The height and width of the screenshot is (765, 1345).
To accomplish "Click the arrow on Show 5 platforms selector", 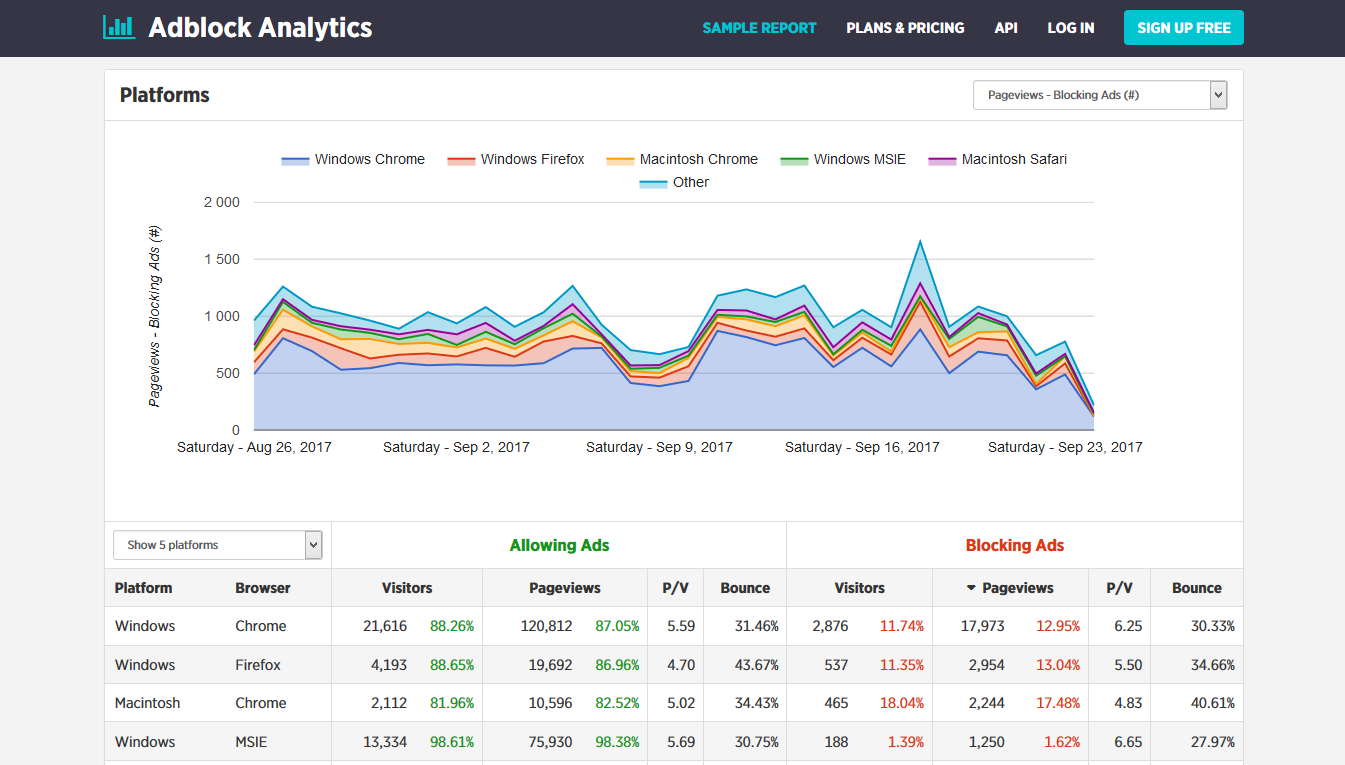I will [313, 545].
